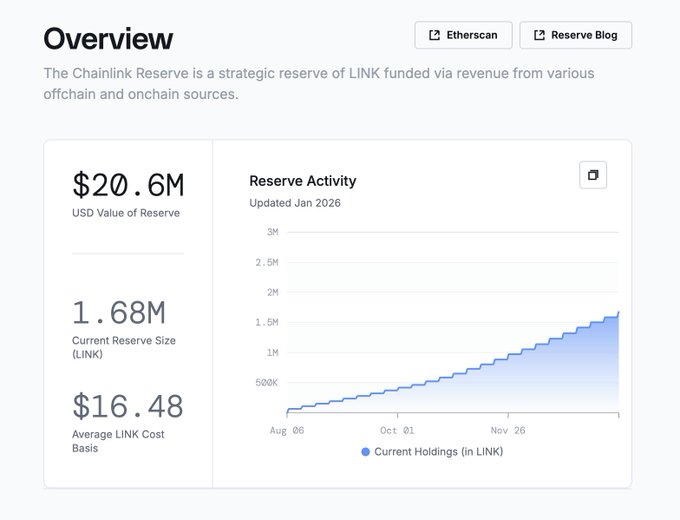Click the $16.48 average cost basis figure
The image size is (680, 520).
(x=128, y=407)
